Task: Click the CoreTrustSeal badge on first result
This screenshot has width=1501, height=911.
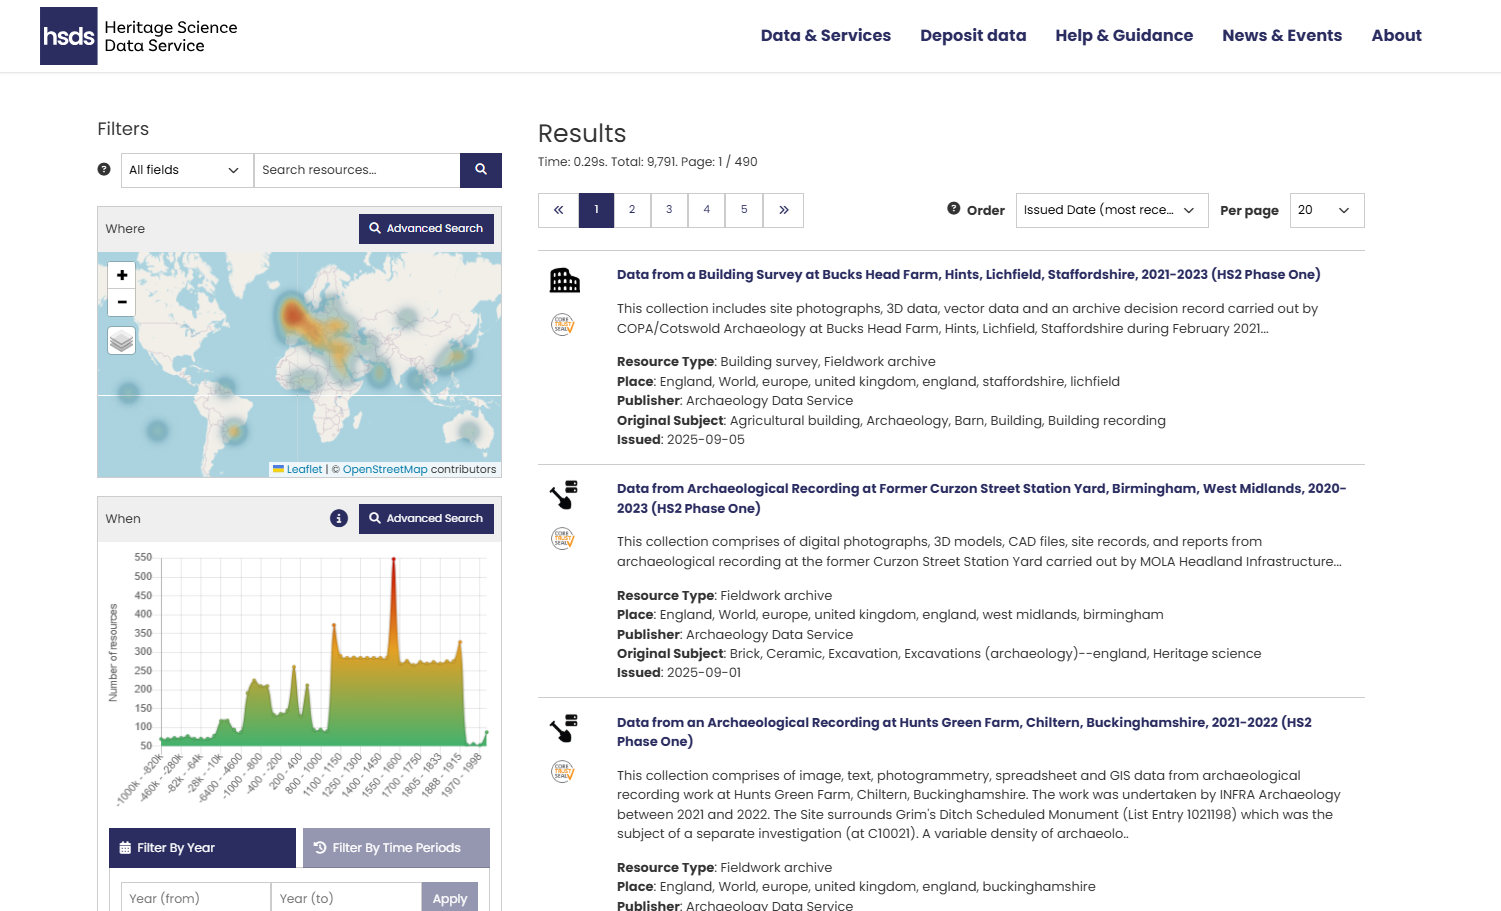Action: click(x=563, y=325)
